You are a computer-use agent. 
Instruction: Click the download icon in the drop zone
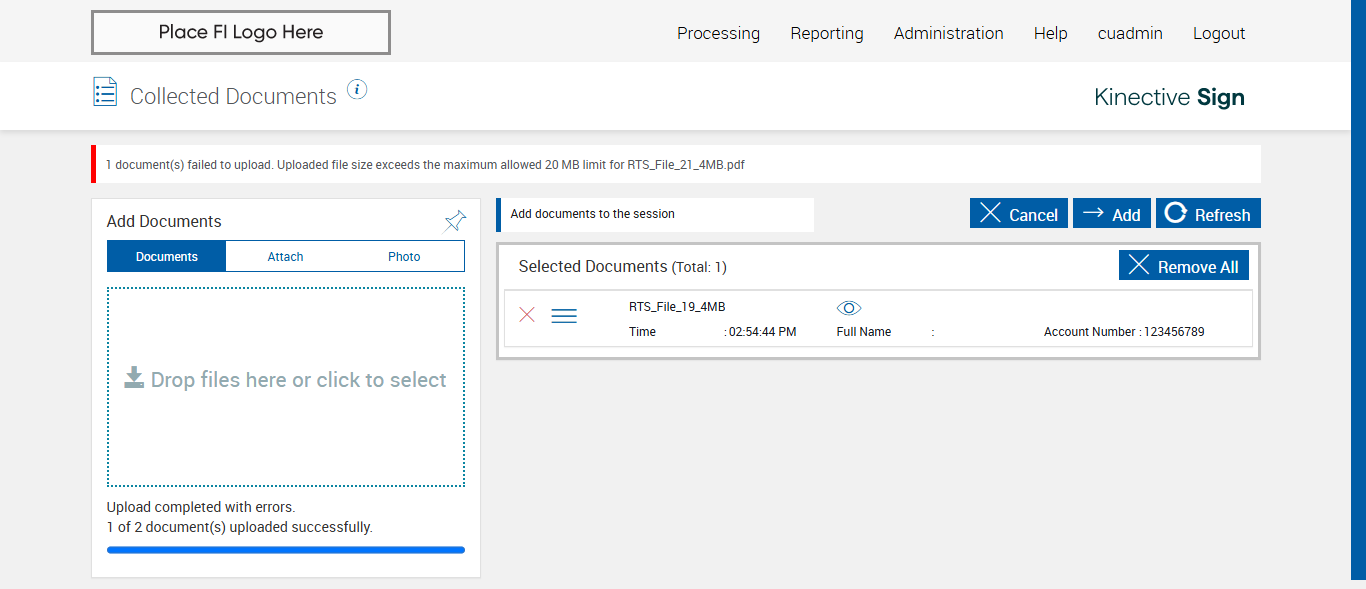[134, 377]
